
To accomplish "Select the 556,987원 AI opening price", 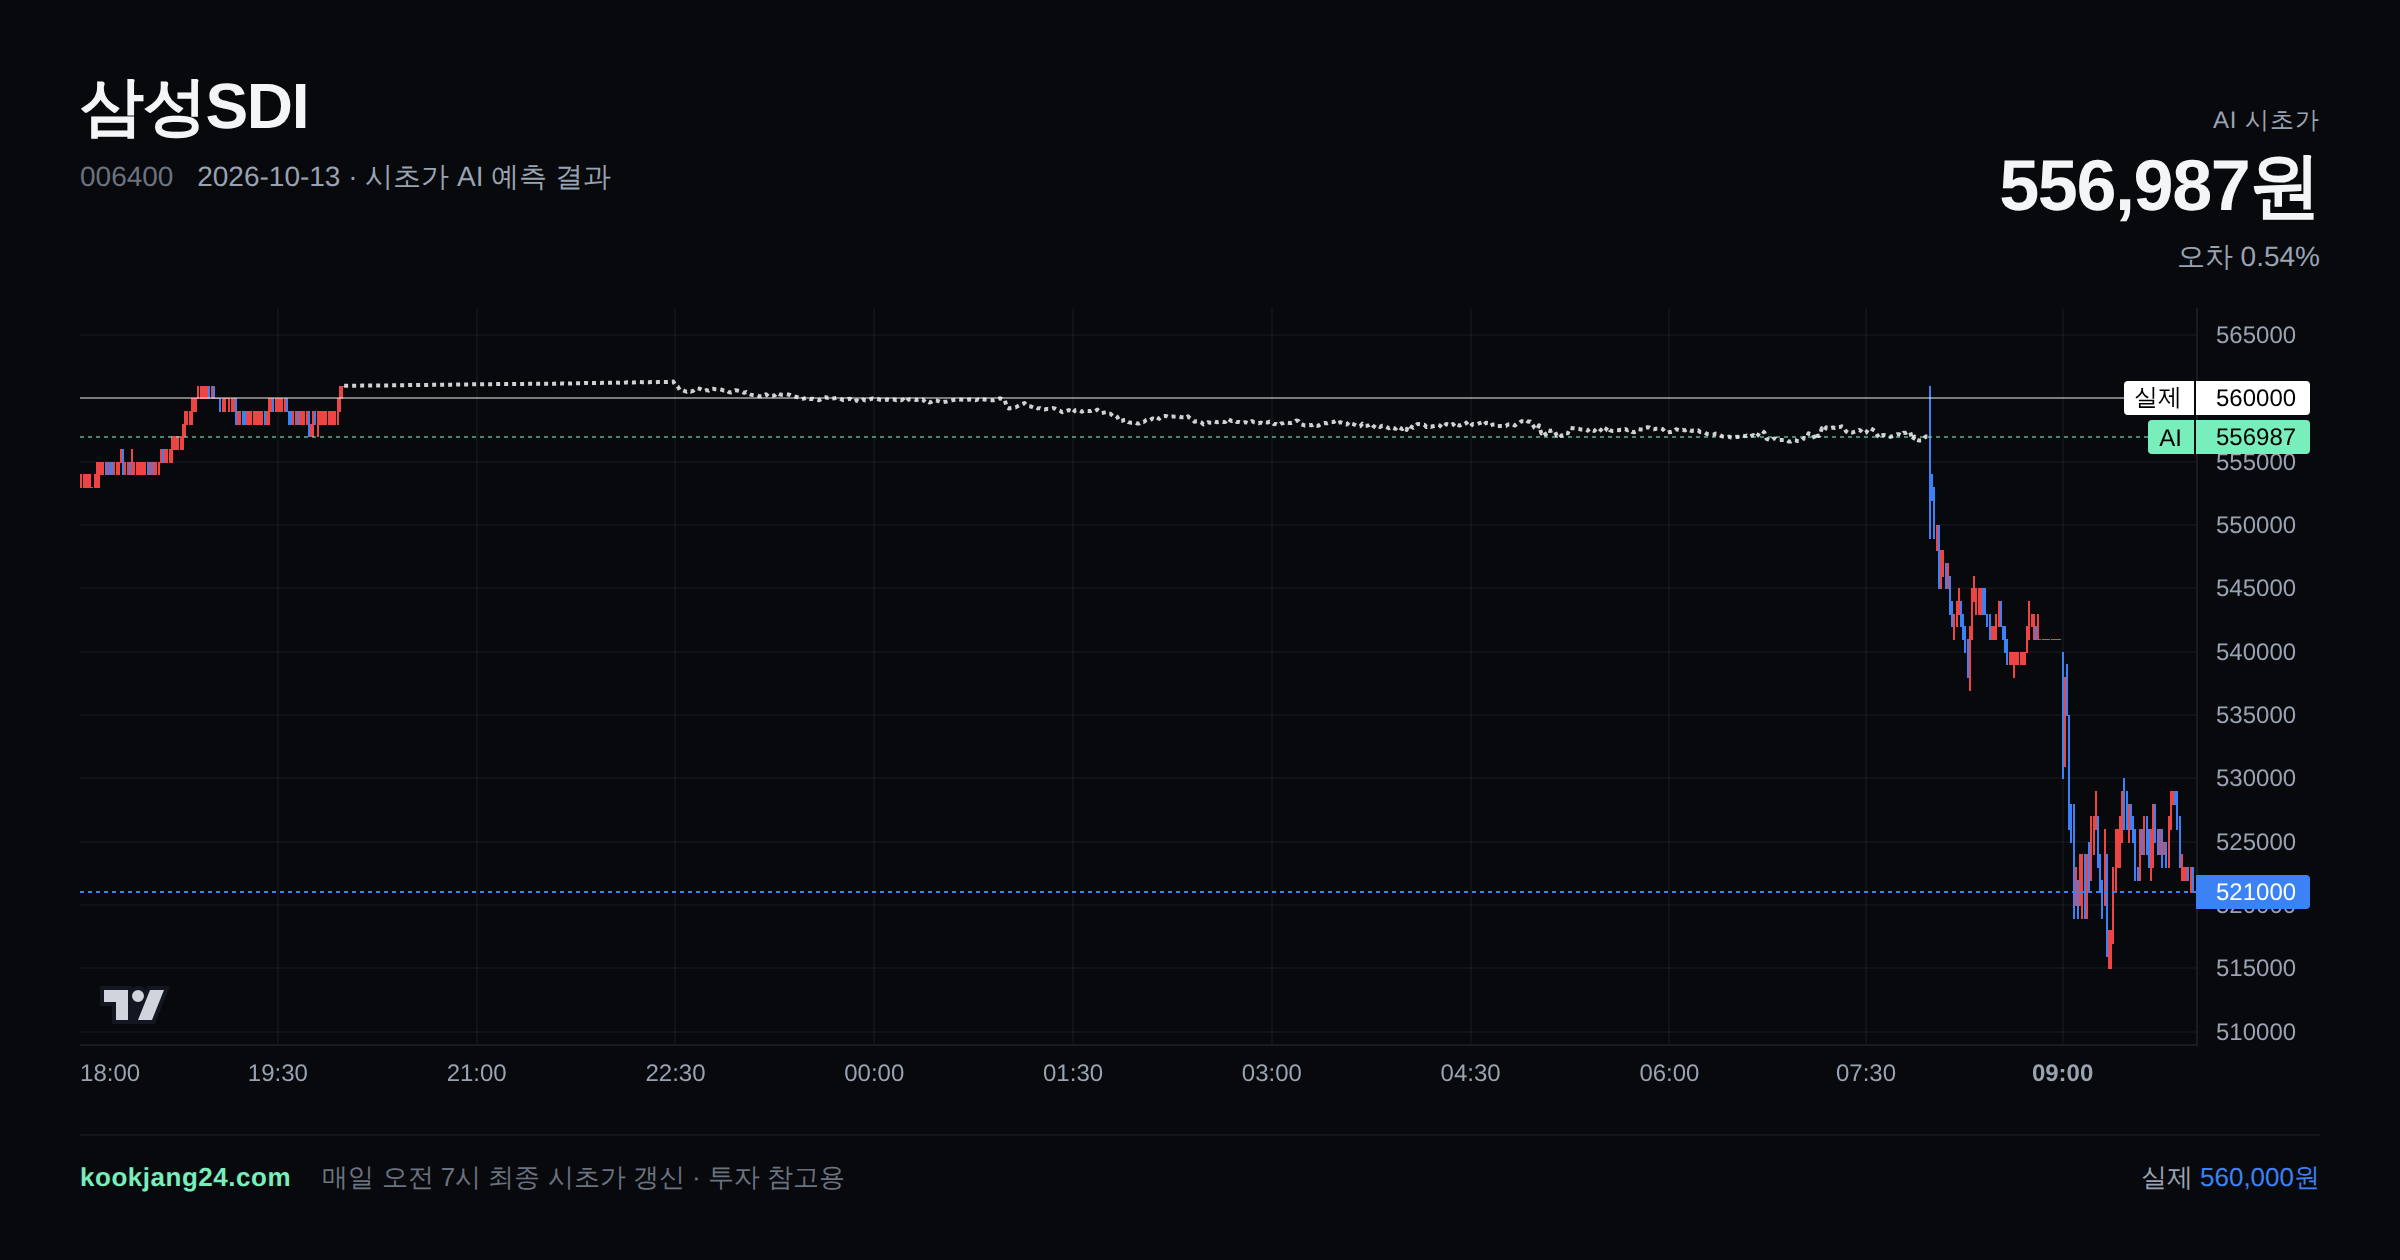I will [x=2157, y=187].
